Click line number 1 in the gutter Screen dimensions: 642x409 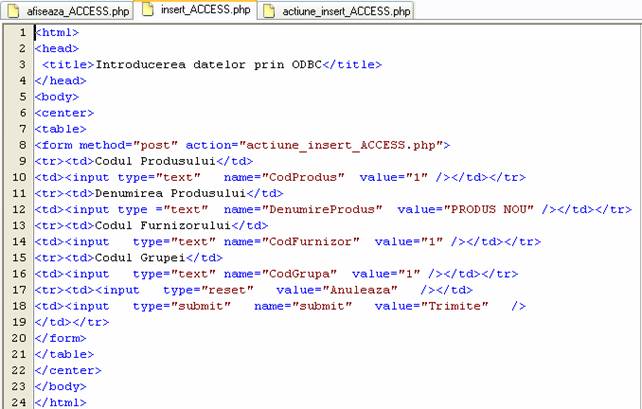(22, 33)
